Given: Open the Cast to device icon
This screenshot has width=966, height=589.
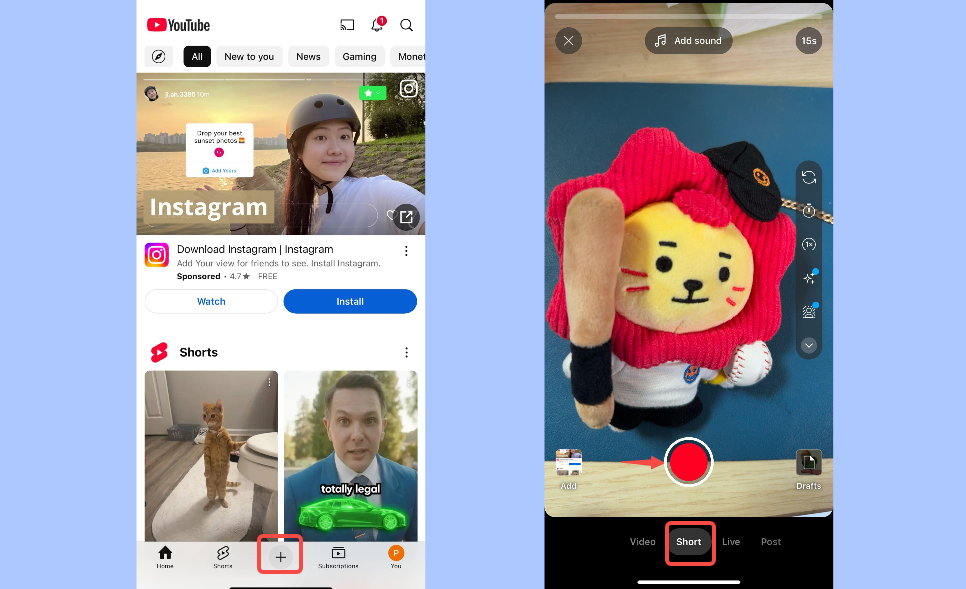Looking at the screenshot, I should (347, 25).
